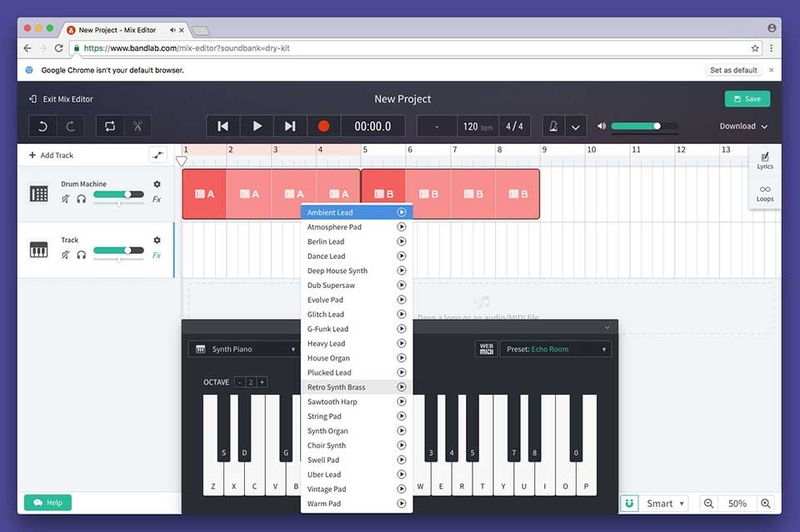Viewport: 800px width, 532px height.
Task: Click the key signature dash field
Action: pos(437,126)
